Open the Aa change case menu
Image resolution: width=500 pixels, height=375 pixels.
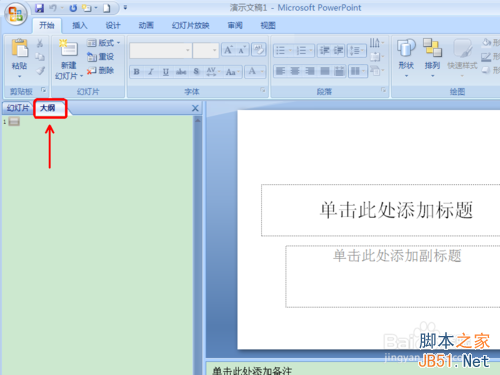(x=232, y=72)
